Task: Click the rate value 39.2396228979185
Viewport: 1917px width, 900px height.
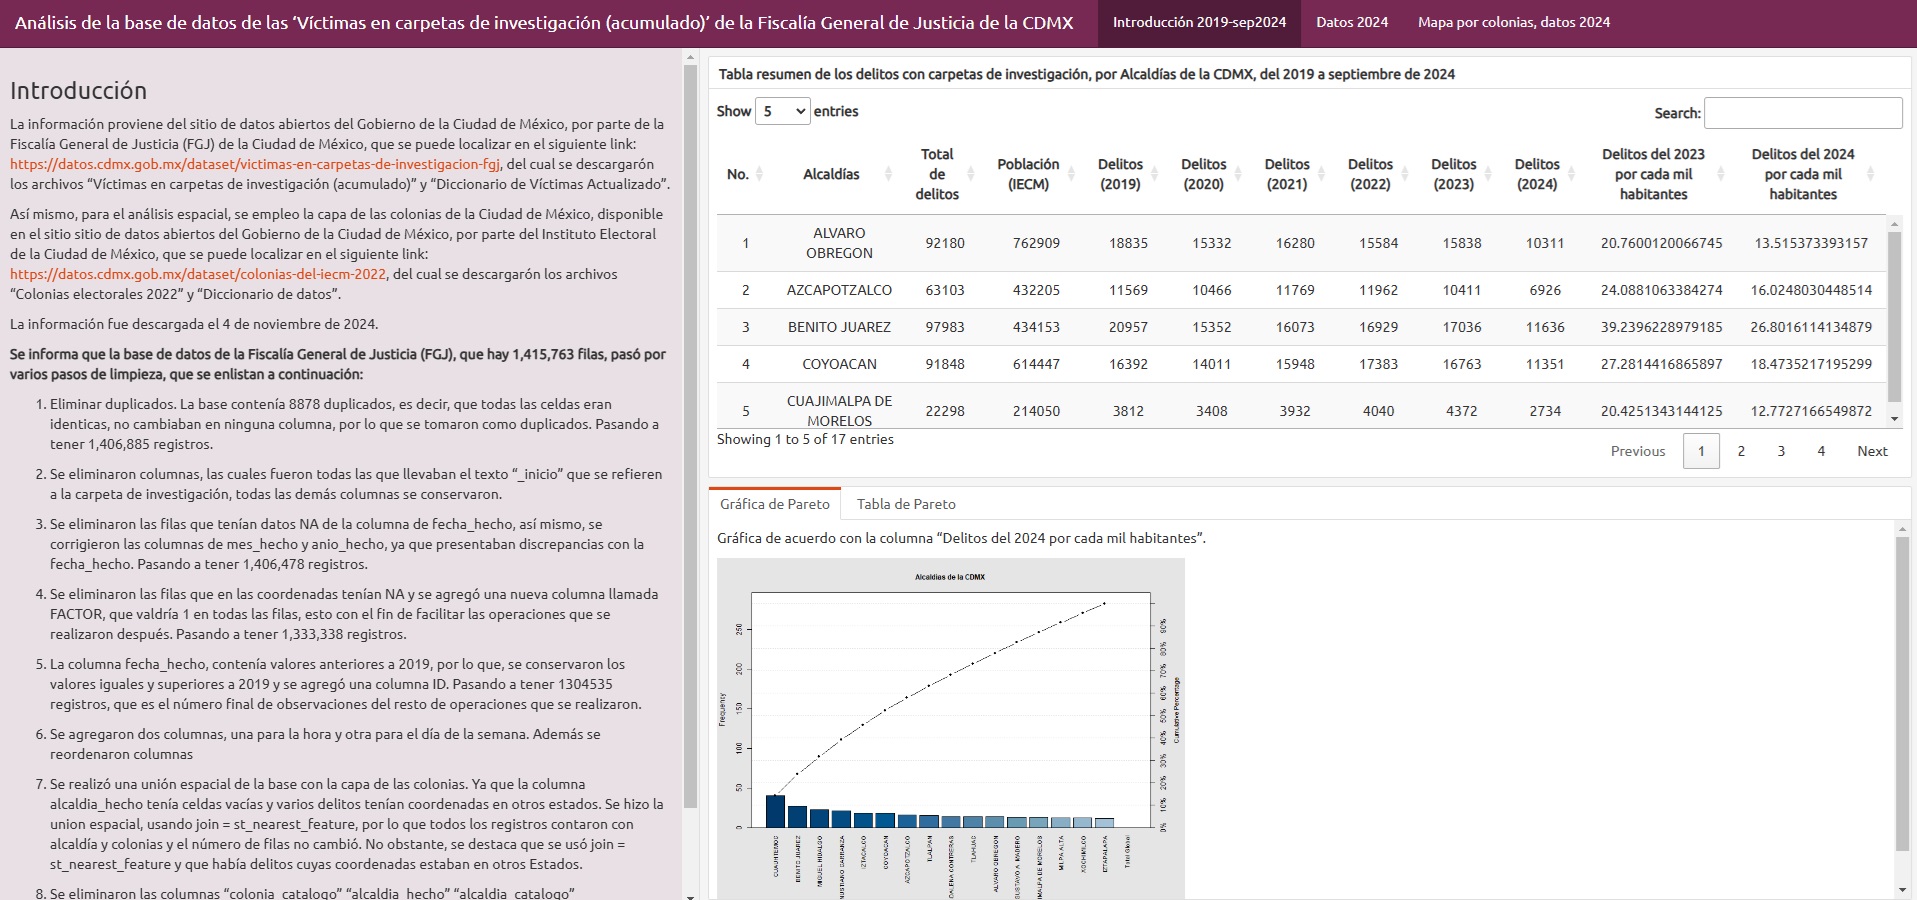Action: click(x=1661, y=327)
